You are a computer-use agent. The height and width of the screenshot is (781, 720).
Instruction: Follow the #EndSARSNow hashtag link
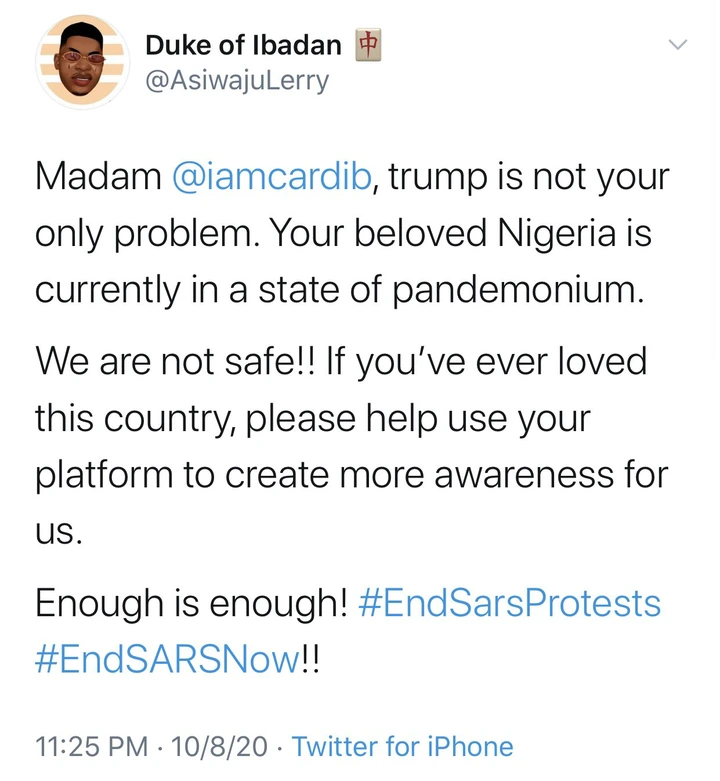tap(167, 659)
